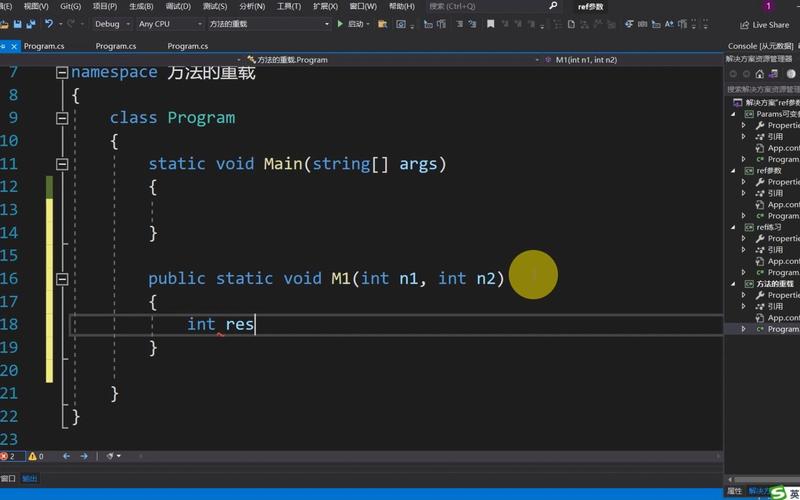
Task: Click the search magnifier icon in title bar
Action: (x=553, y=6)
